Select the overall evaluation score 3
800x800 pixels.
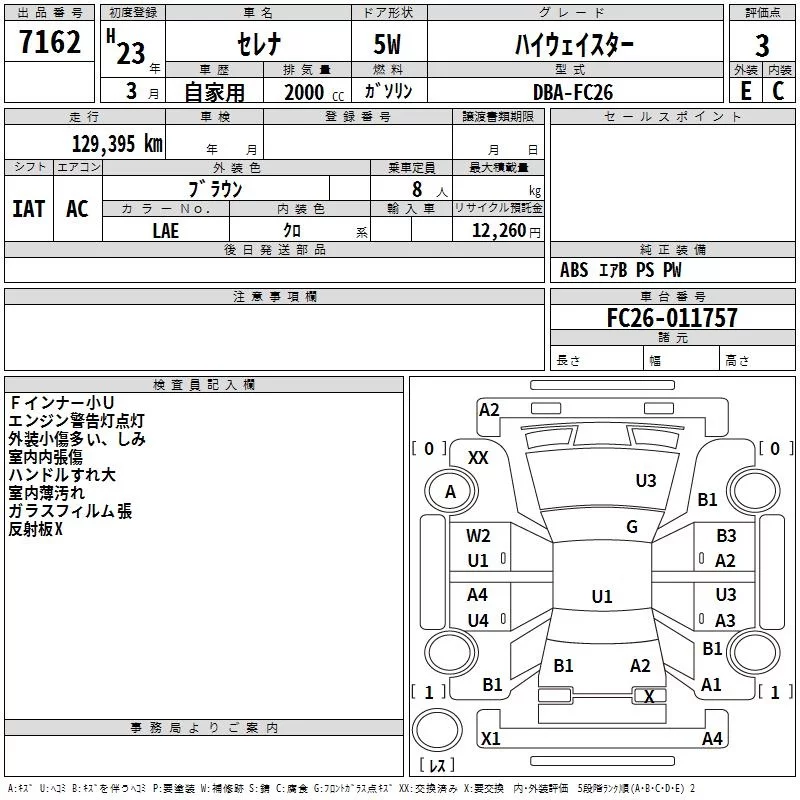[x=762, y=46]
